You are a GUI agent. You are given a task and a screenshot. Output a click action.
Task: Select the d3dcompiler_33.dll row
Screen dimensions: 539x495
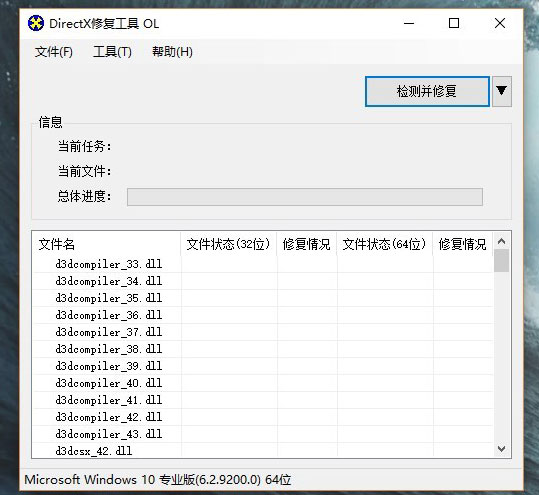point(263,264)
